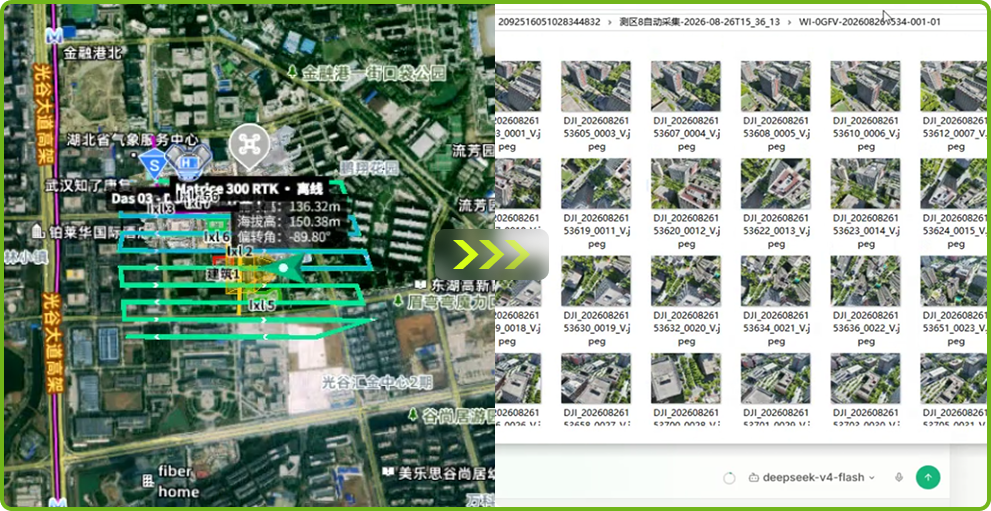991x511 pixels.
Task: Click the fiber home map label
Action: coord(179,481)
